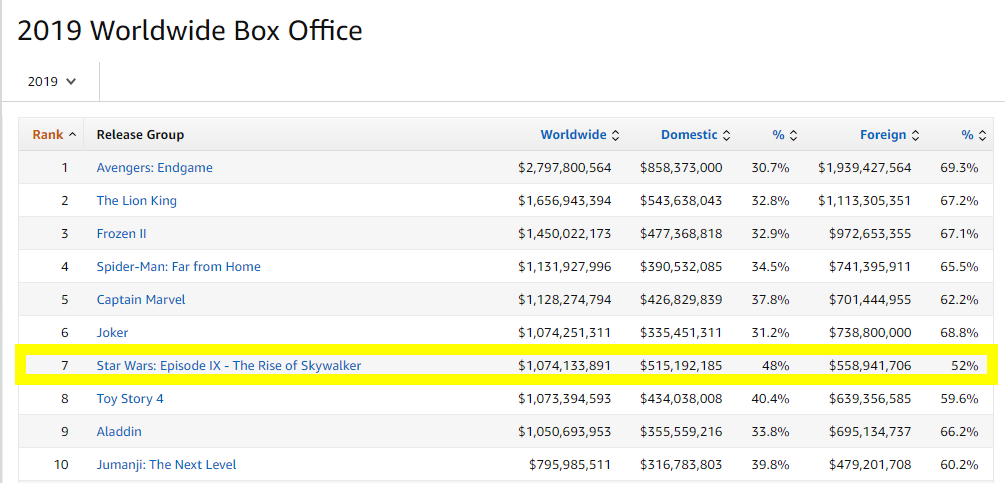Select domestic value $355,559,216
Viewport: 1005px width, 483px height.
point(681,432)
